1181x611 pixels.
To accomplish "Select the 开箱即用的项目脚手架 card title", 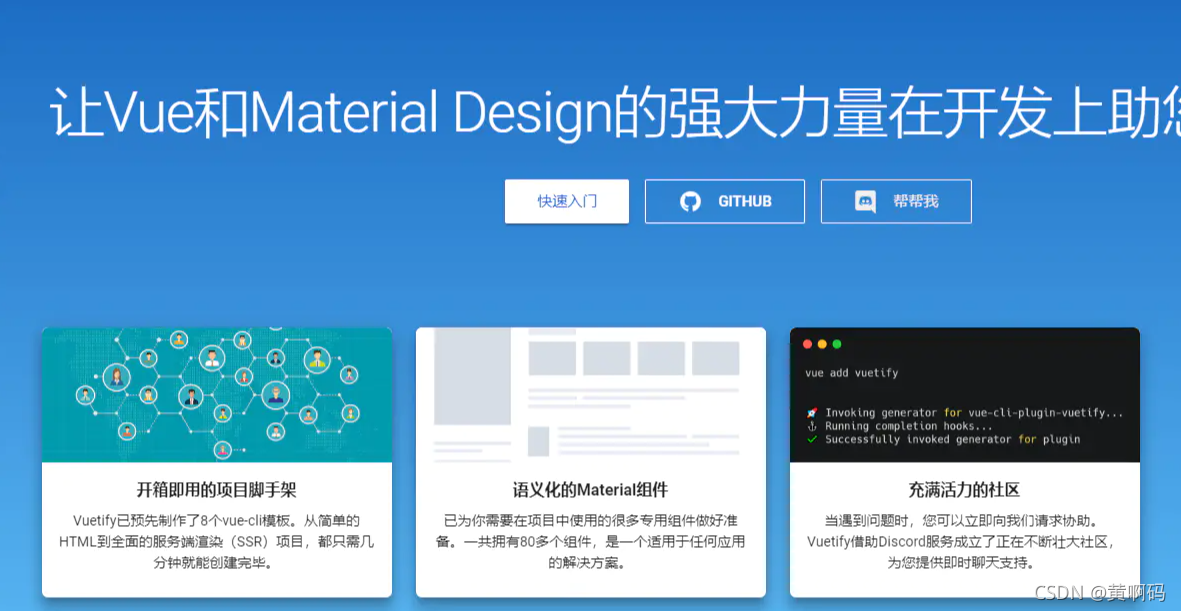I will pyautogui.click(x=217, y=490).
